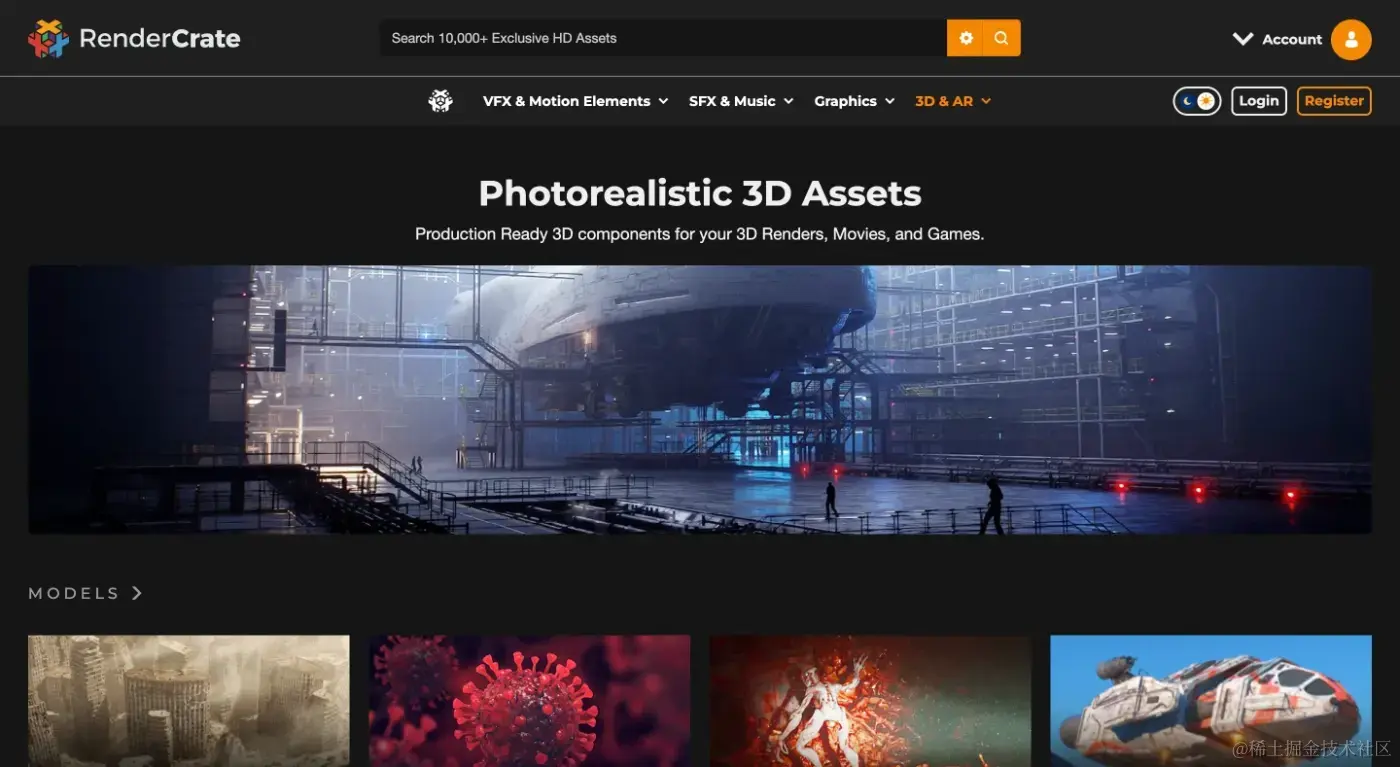Click the RenderCrate logo icon

coord(47,38)
